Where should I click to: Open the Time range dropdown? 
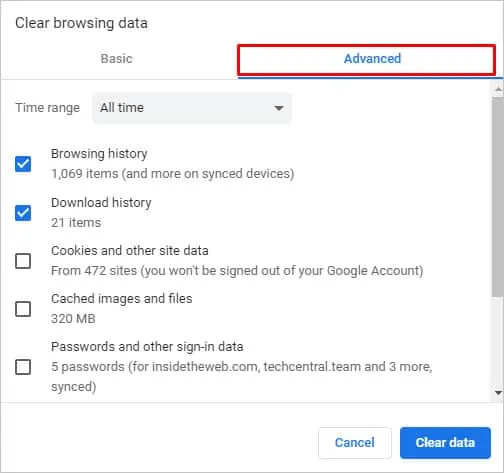click(192, 108)
